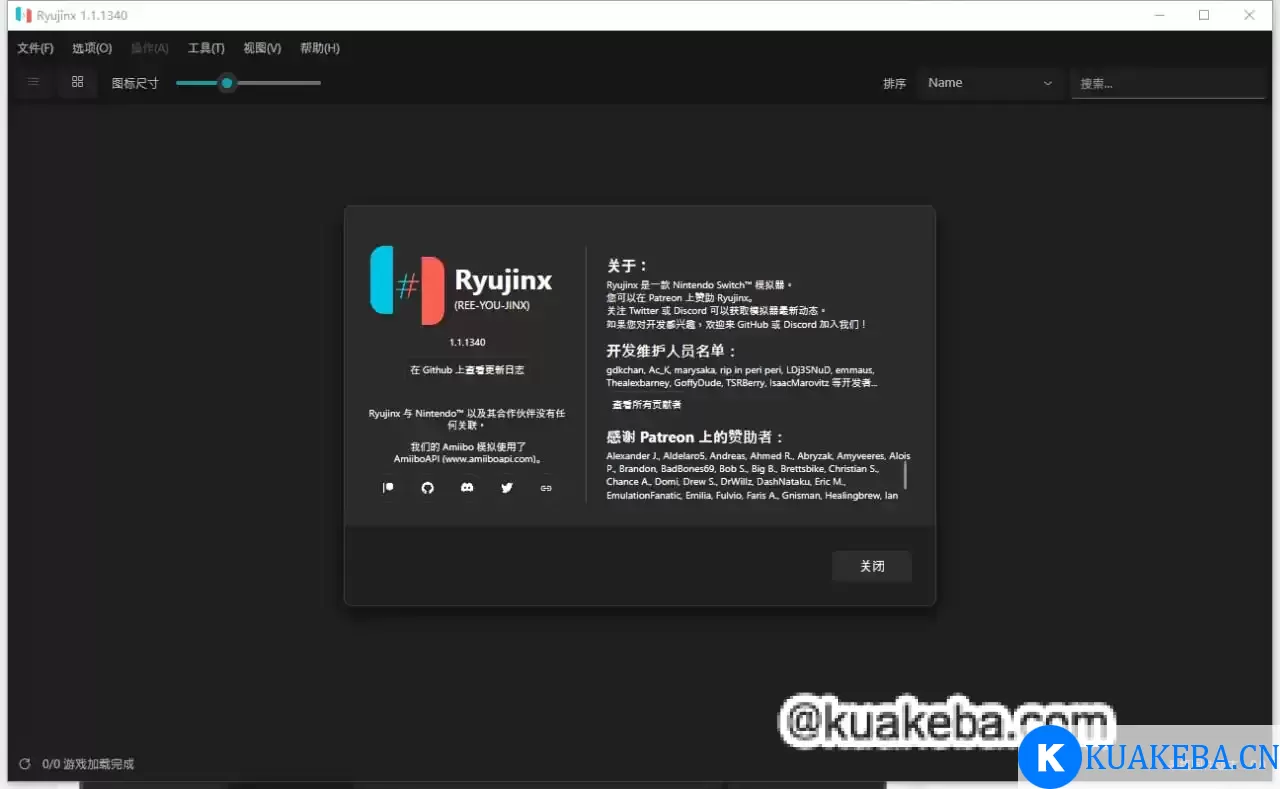
Task: Open the 工具(T) menu
Action: [206, 48]
